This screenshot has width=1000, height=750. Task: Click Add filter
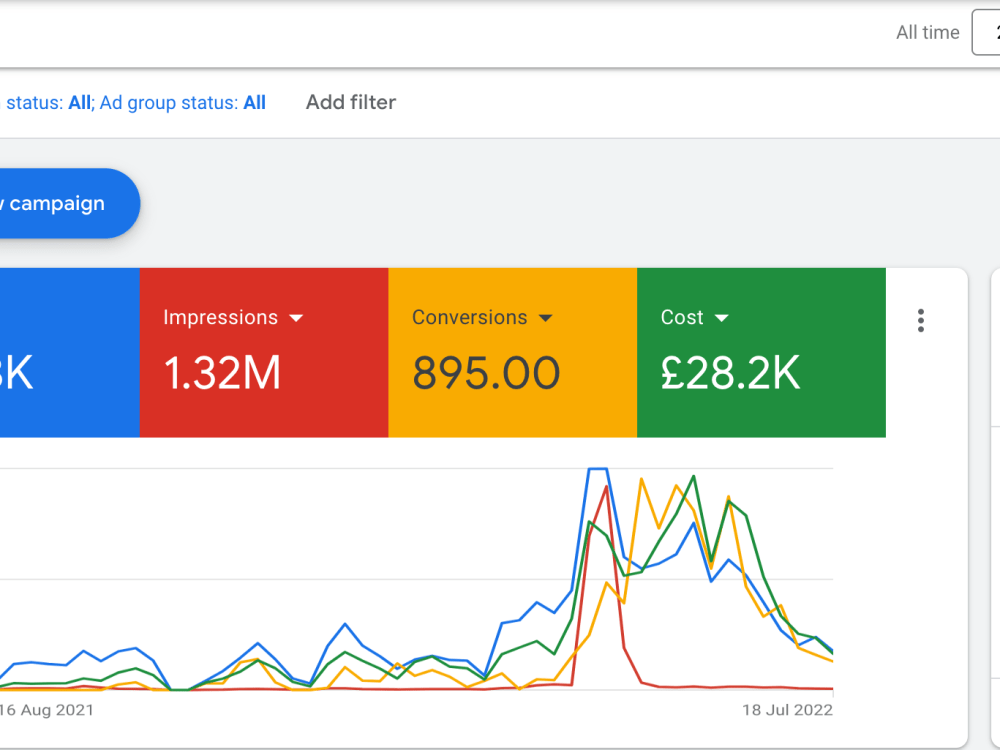[351, 102]
